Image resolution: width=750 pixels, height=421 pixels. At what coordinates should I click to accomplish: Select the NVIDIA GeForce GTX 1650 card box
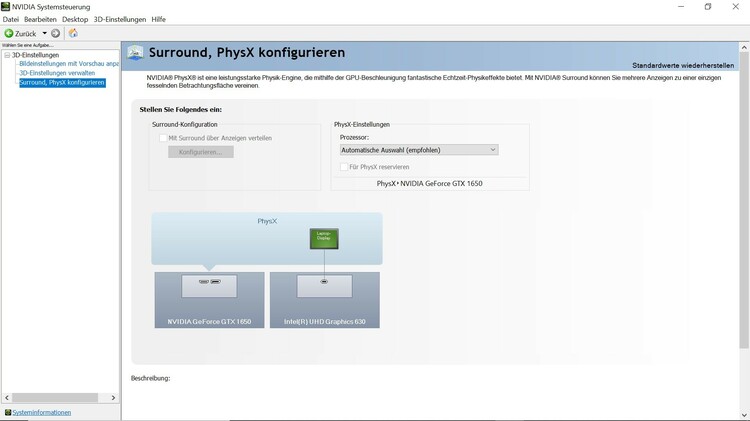pos(209,300)
